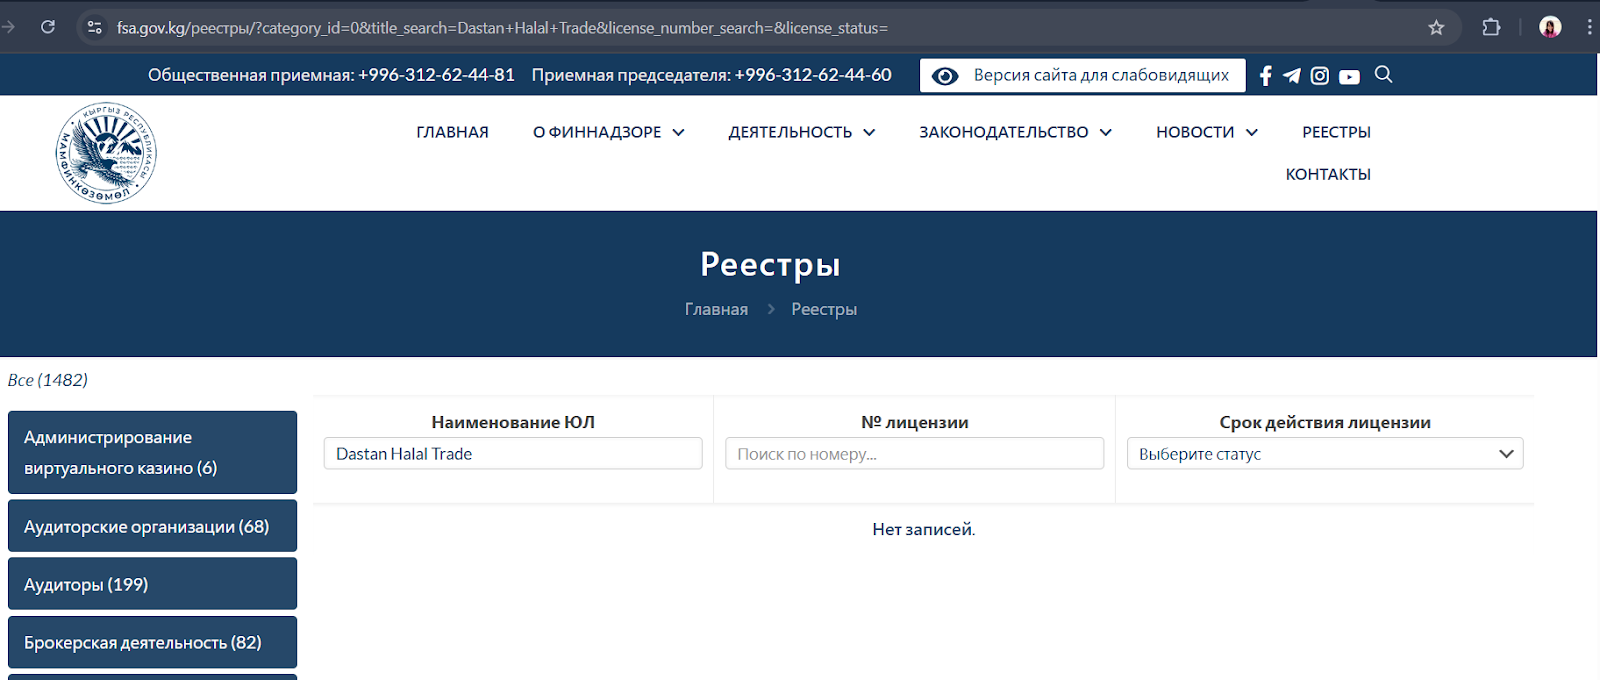The width and height of the screenshot is (1600, 680).
Task: Expand the О ФИННАДЗОРЕ menu
Action: coord(609,132)
